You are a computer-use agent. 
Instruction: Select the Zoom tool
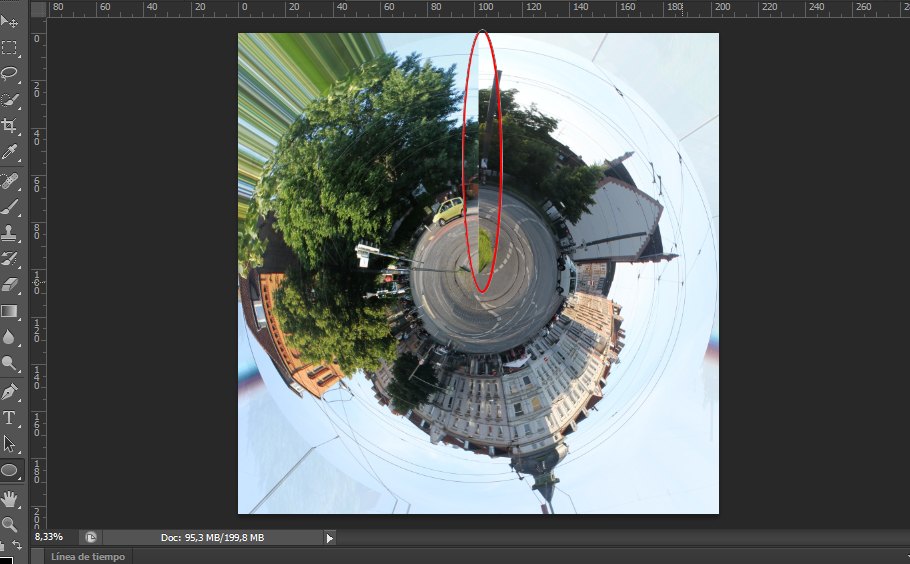pos(9,525)
